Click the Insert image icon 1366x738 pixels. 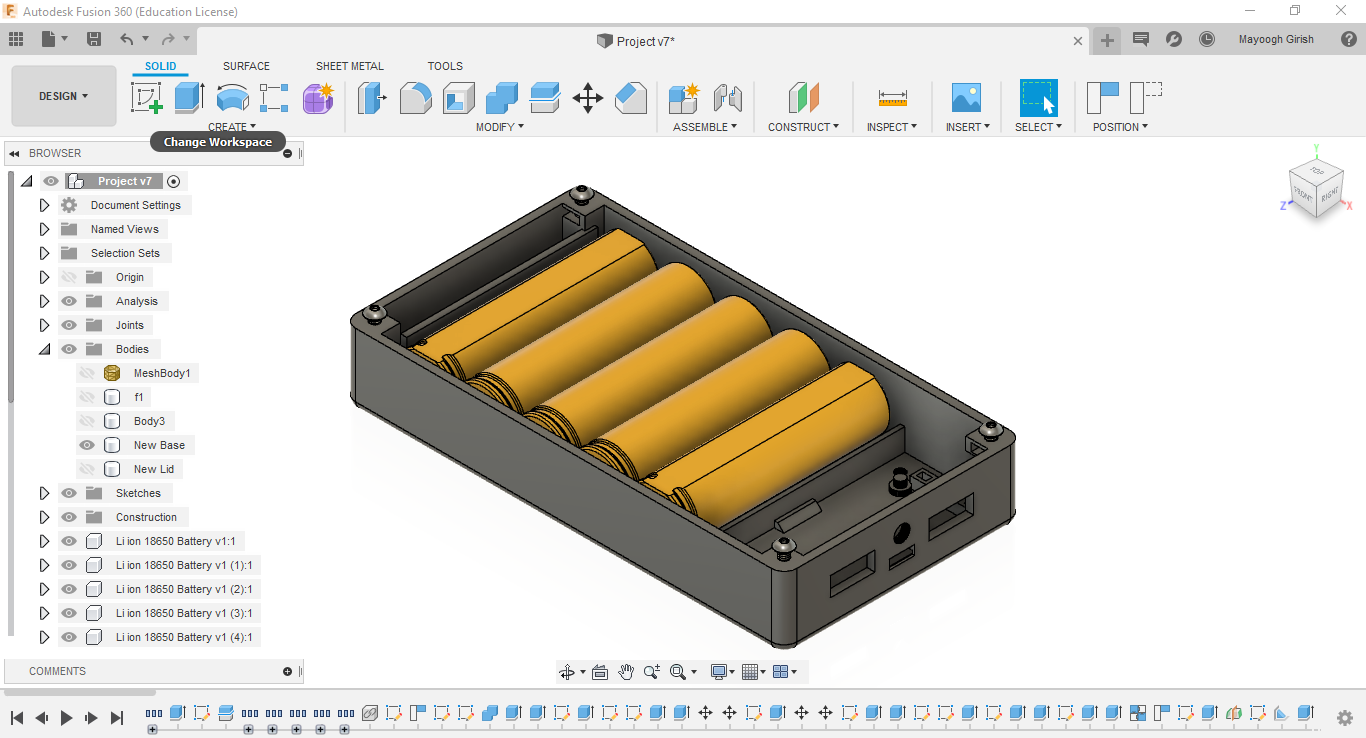point(966,98)
